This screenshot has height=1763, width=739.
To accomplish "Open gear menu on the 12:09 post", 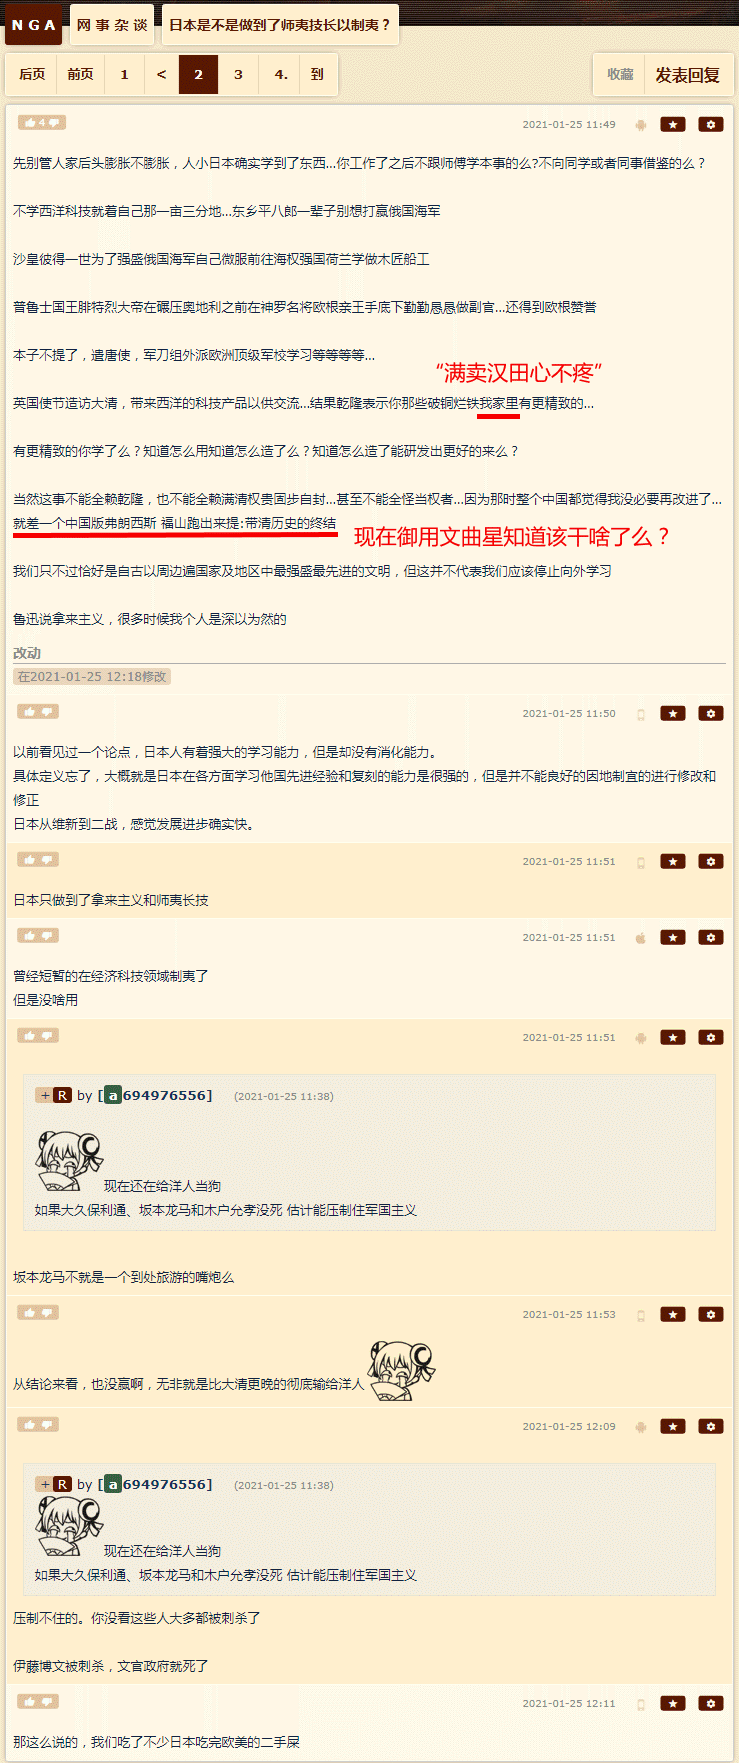I will [711, 1426].
